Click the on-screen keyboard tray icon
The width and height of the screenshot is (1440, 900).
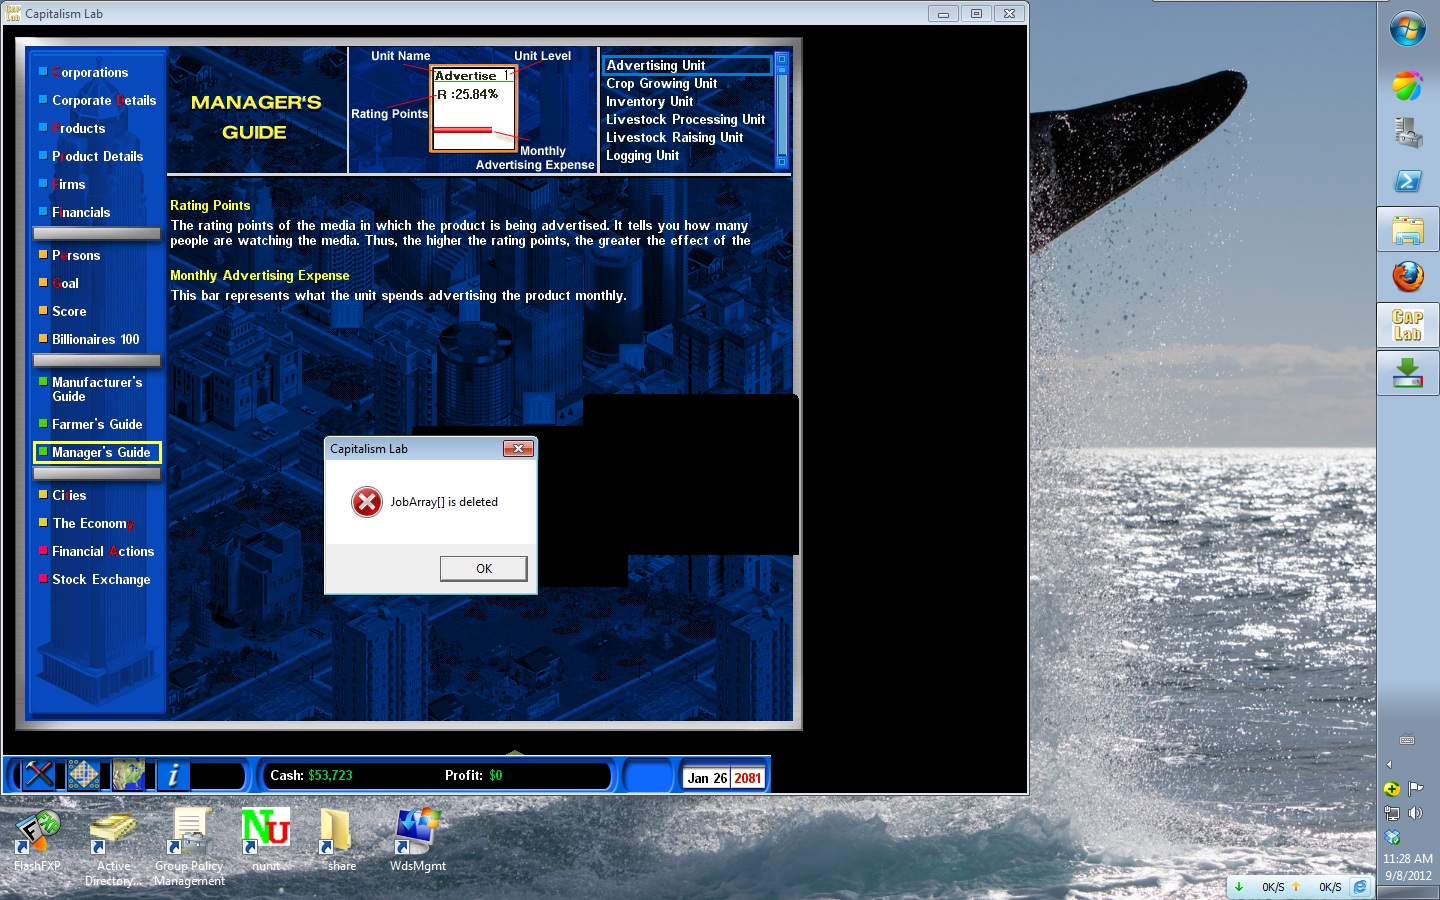tap(1407, 740)
